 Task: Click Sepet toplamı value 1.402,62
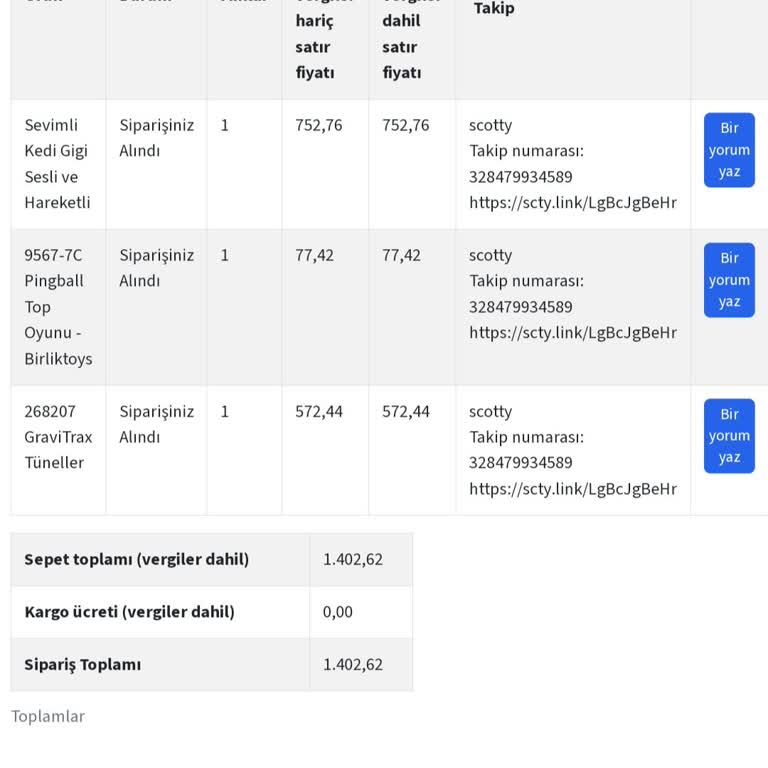click(353, 559)
